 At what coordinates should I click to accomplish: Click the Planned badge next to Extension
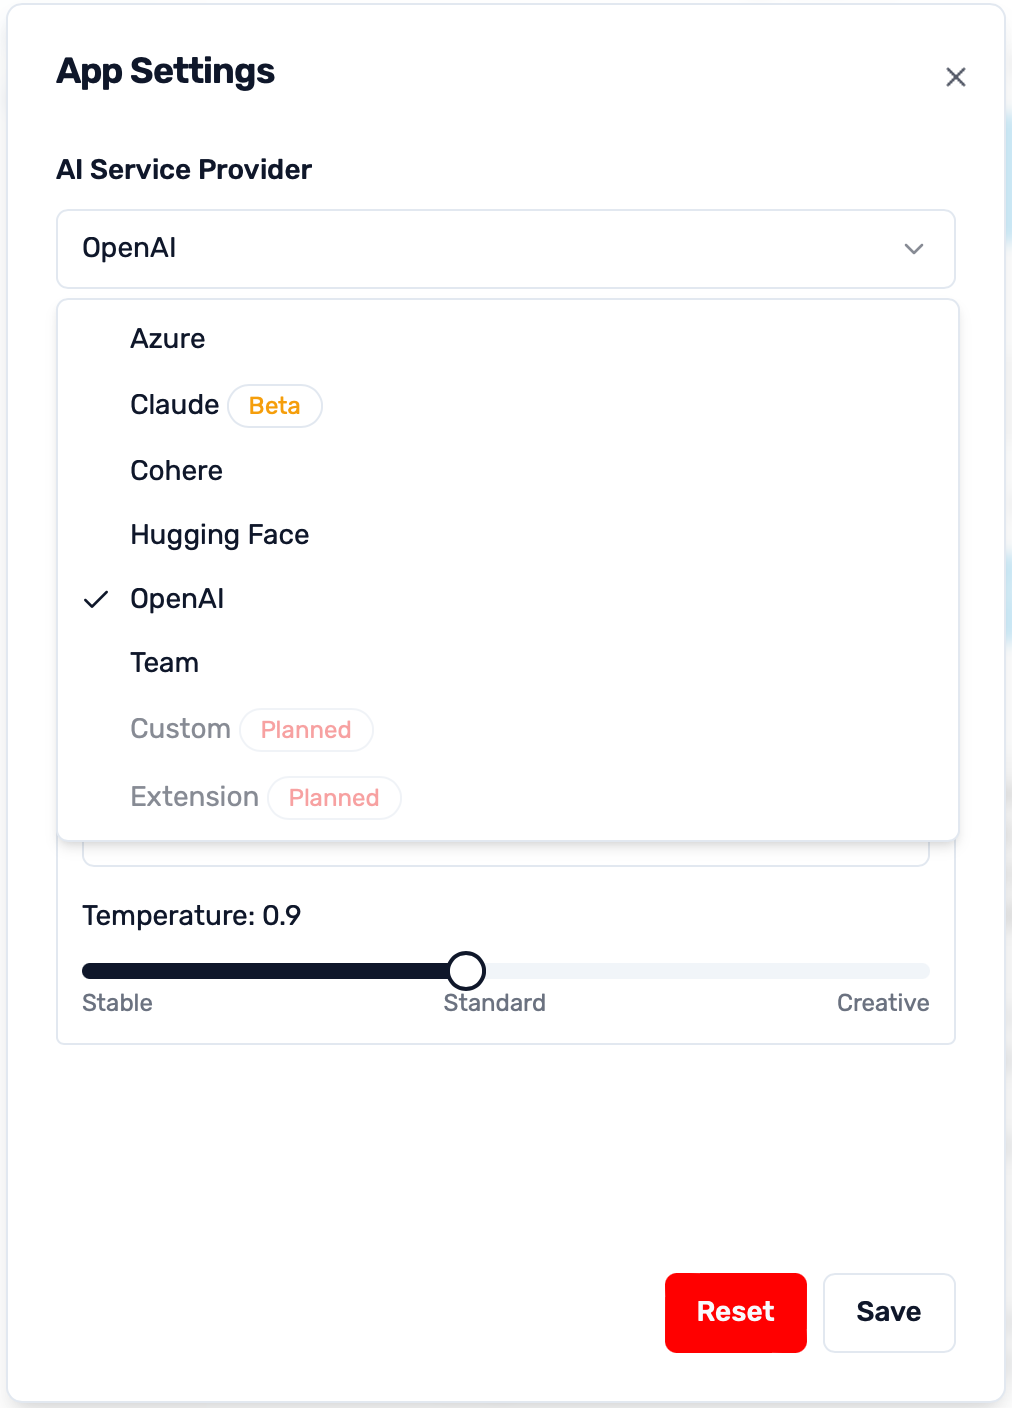tap(334, 797)
